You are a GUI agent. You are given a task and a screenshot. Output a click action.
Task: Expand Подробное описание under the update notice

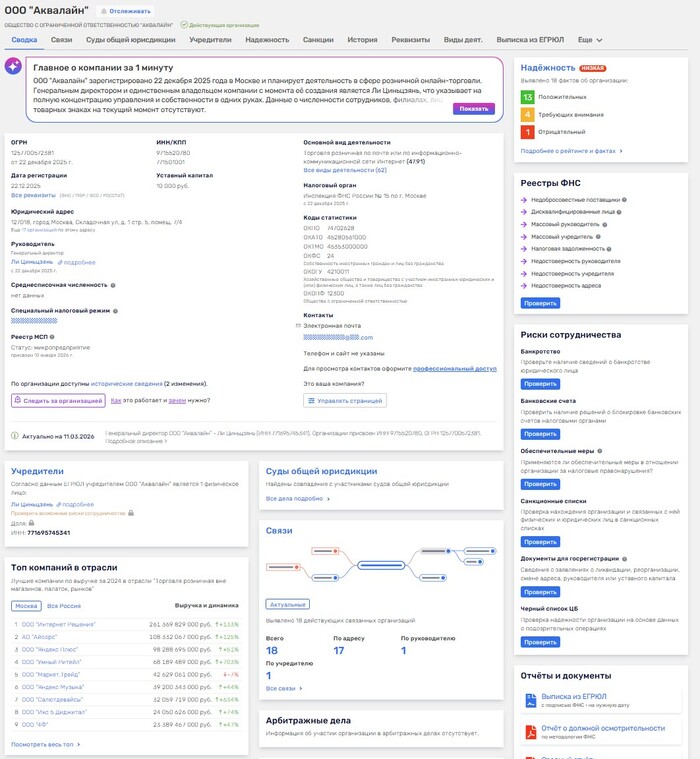[x=136, y=441]
